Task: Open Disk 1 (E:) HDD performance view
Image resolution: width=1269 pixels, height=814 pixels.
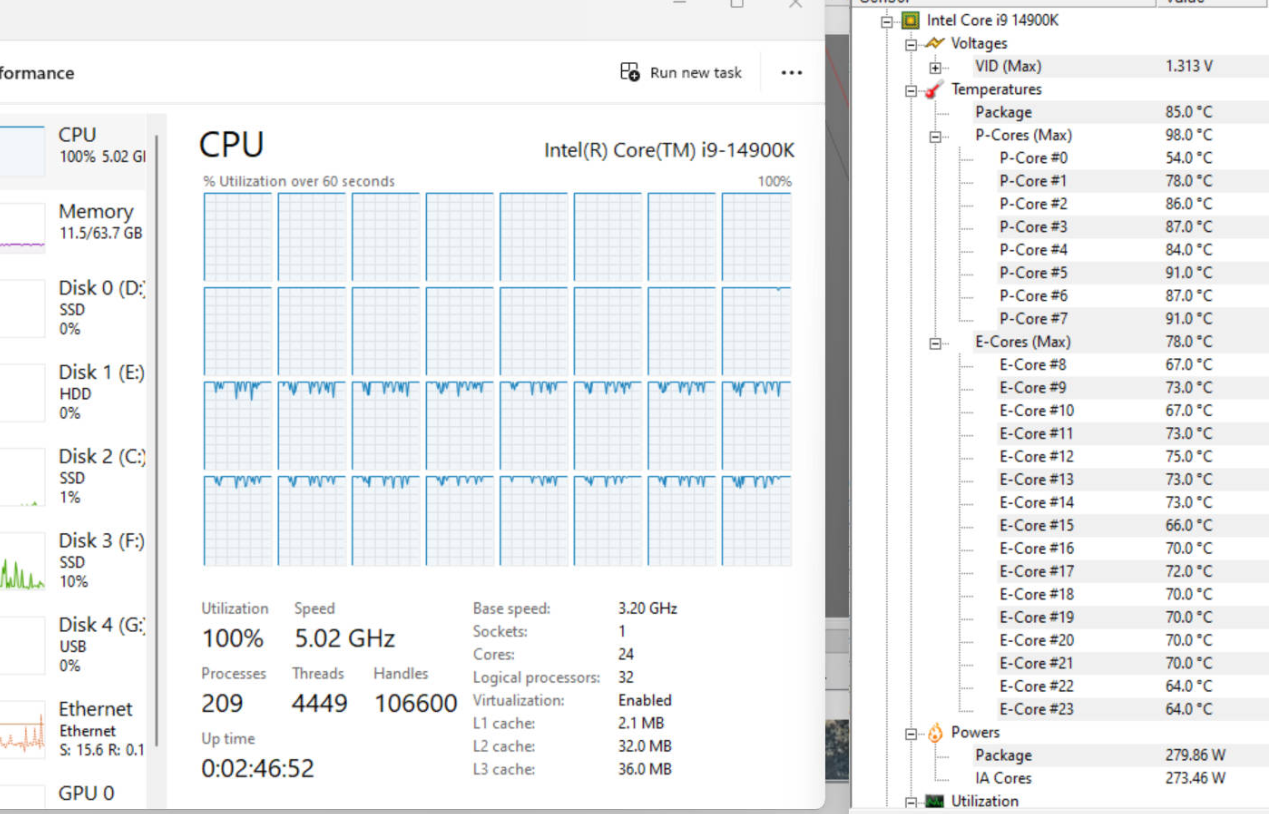Action: 72,392
